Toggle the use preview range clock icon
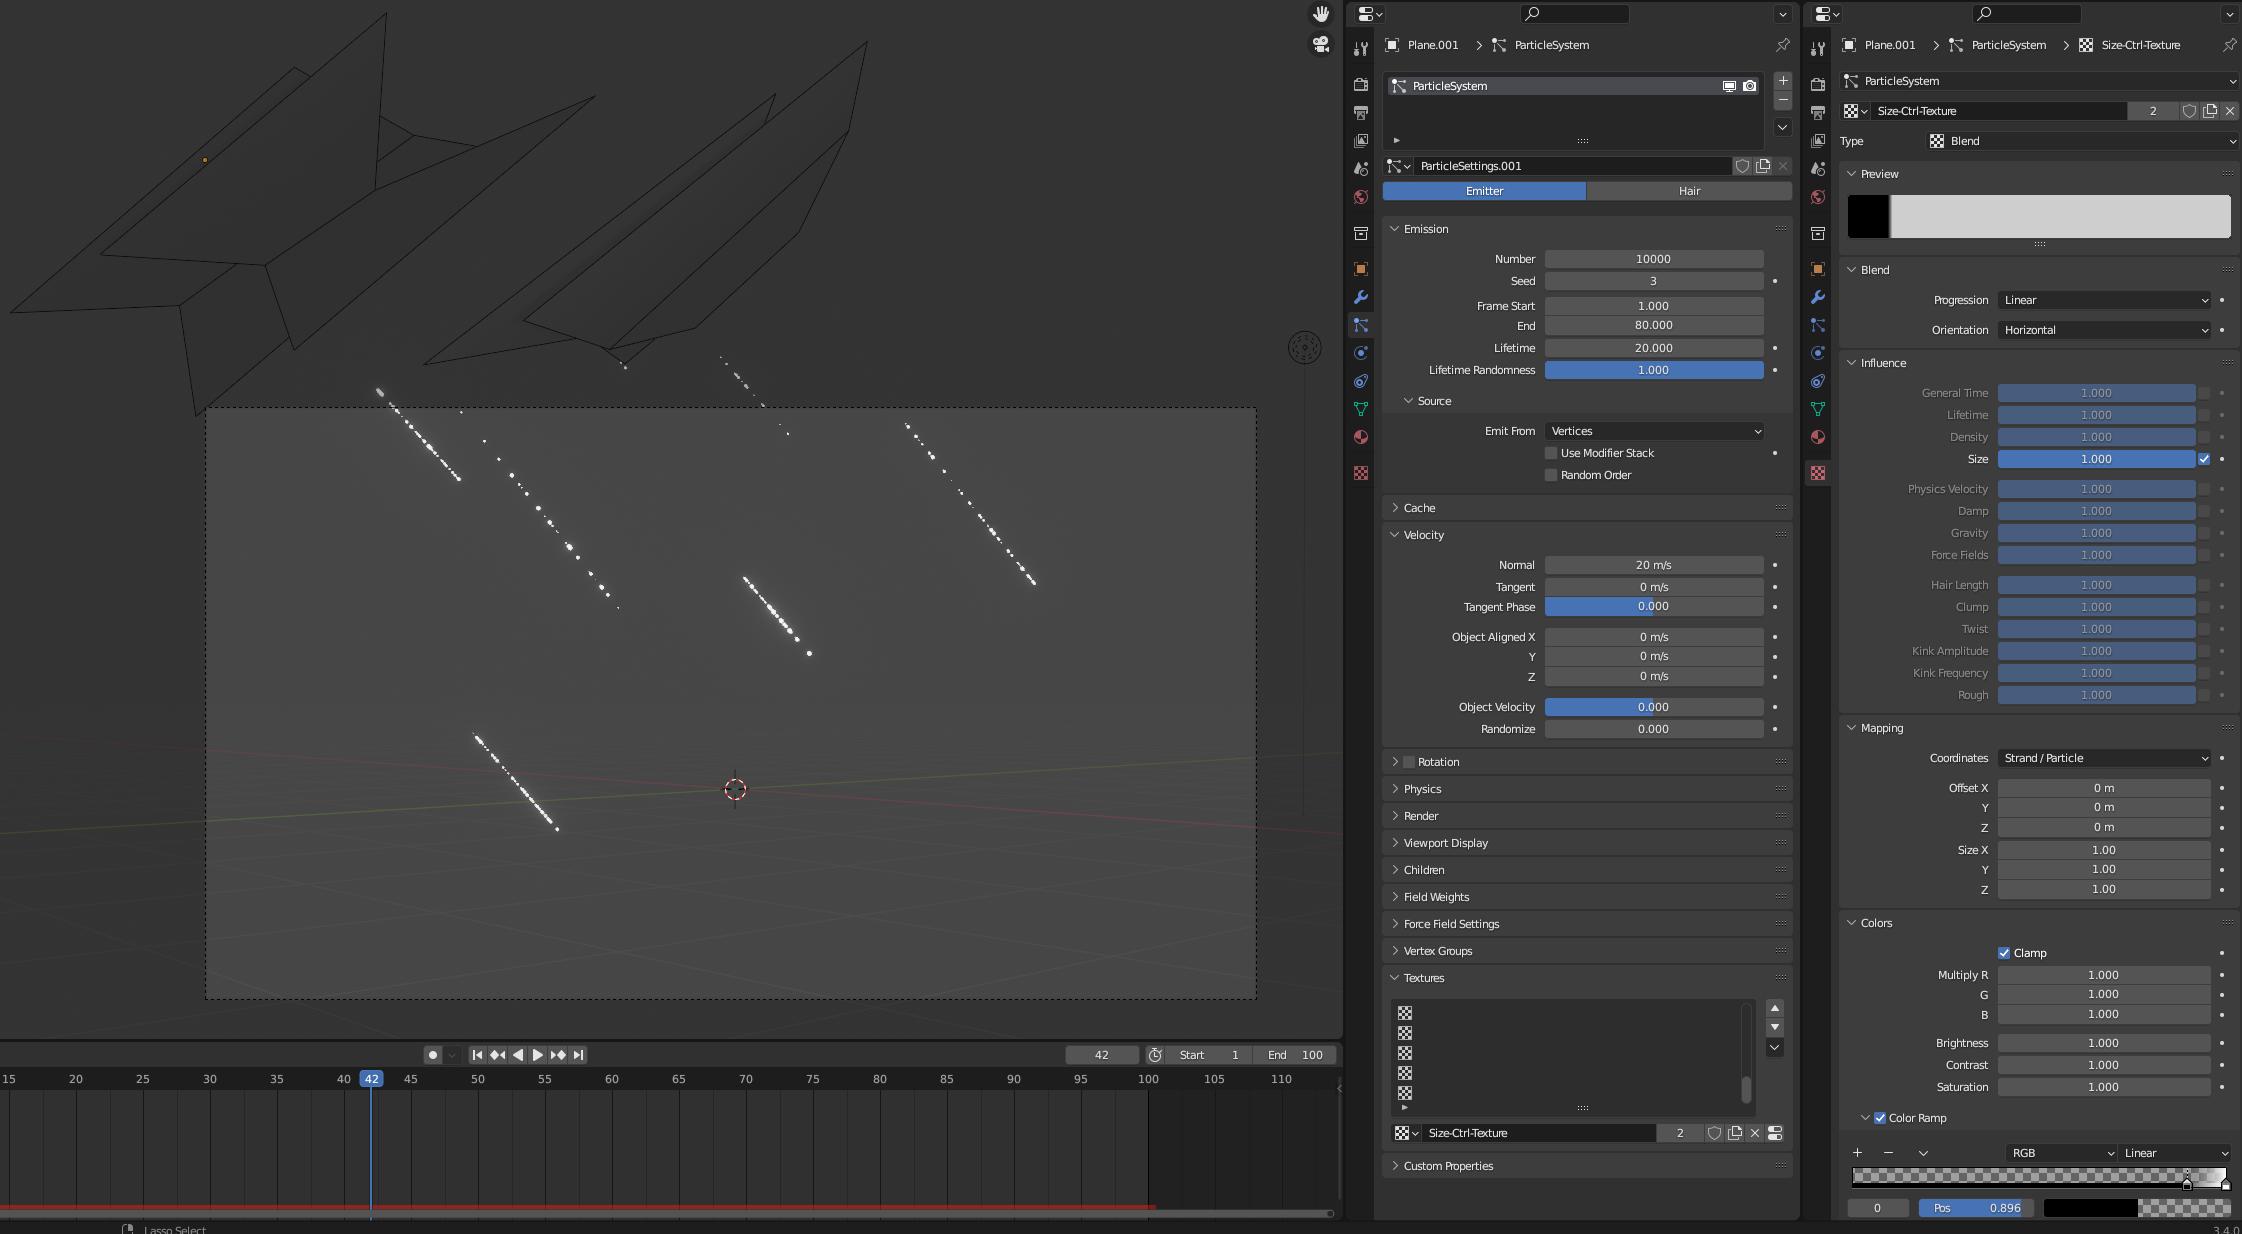This screenshot has height=1234, width=2242. point(1155,1055)
